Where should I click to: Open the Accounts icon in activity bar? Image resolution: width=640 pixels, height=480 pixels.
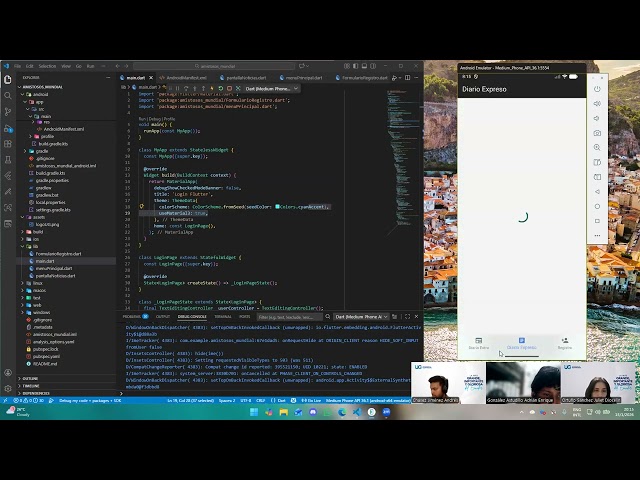point(8,373)
